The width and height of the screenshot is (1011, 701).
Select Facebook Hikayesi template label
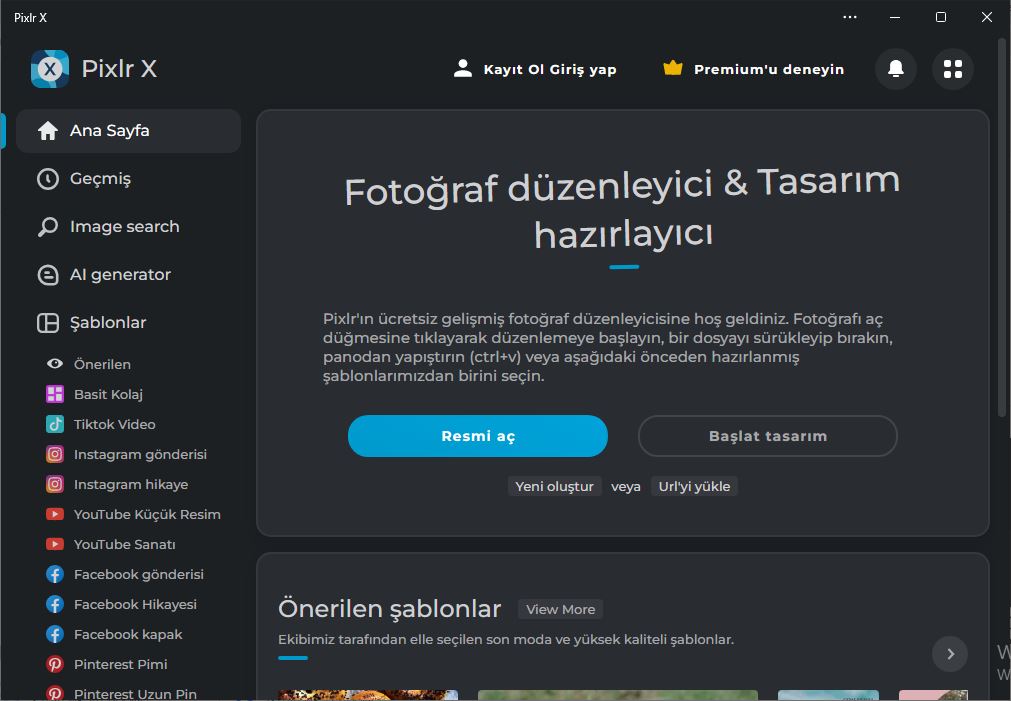click(x=135, y=604)
